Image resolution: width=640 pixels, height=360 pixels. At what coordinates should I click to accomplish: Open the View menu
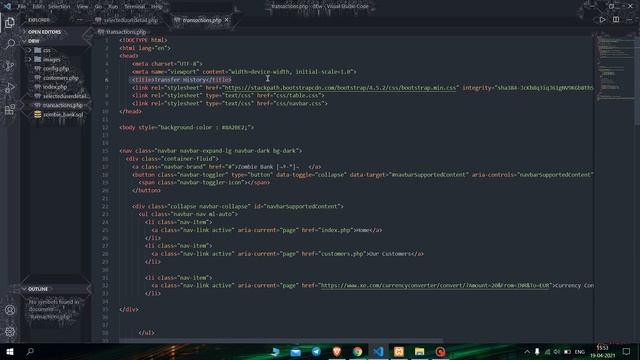[82, 6]
